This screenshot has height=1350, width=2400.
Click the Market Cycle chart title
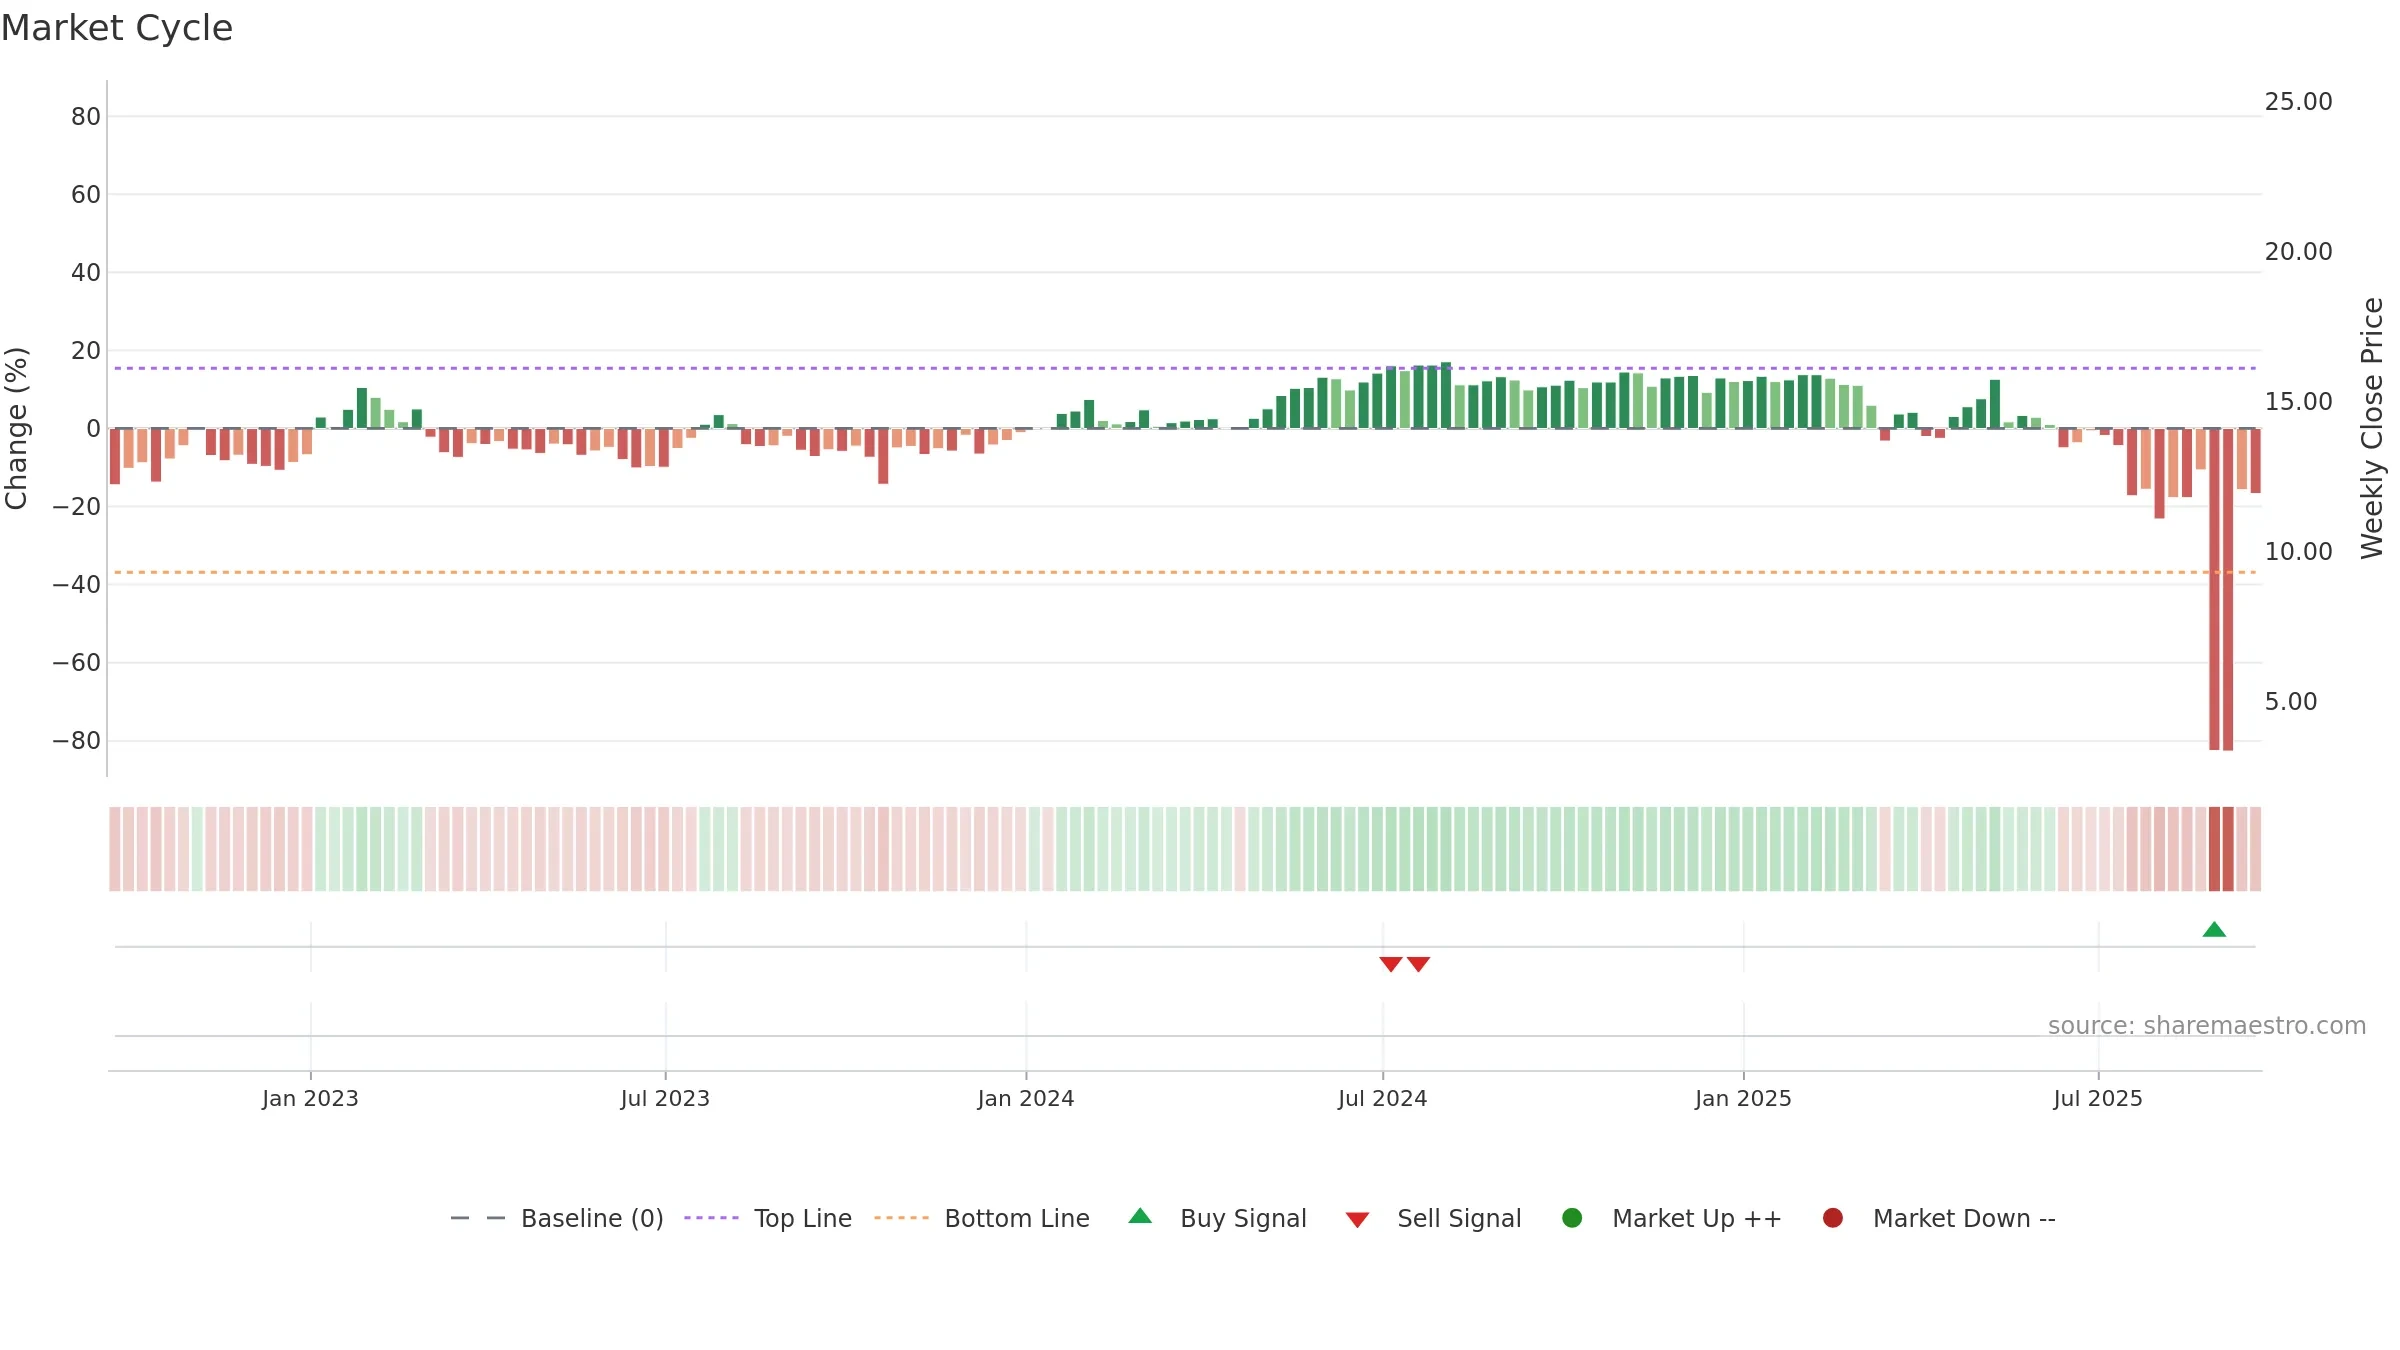(x=117, y=28)
